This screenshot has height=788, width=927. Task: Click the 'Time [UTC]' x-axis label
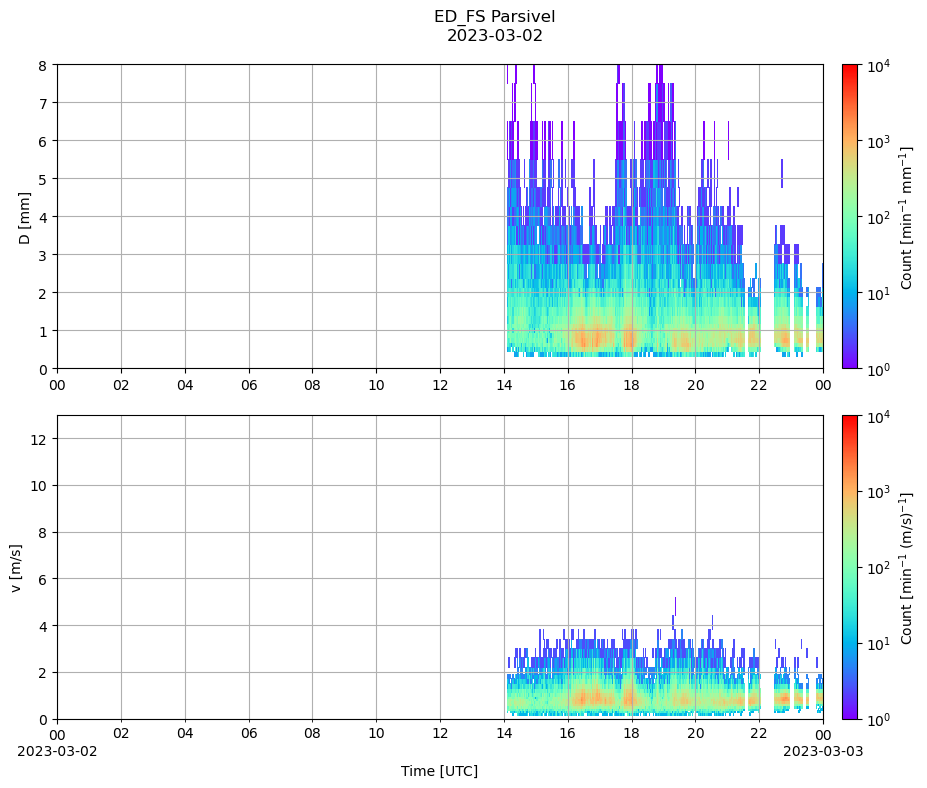(x=439, y=771)
